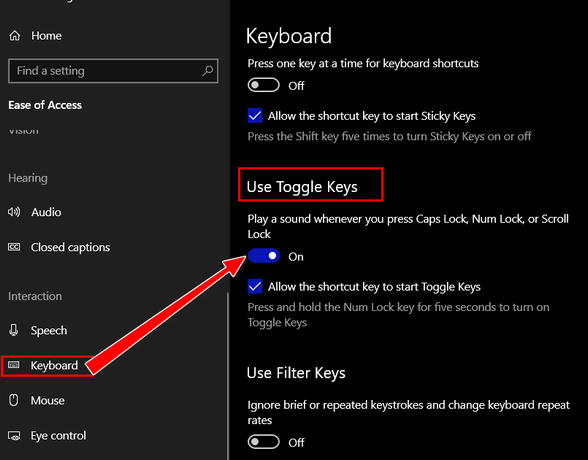This screenshot has height=460, width=588.
Task: Select the Audio speaker icon
Action: coord(14,212)
